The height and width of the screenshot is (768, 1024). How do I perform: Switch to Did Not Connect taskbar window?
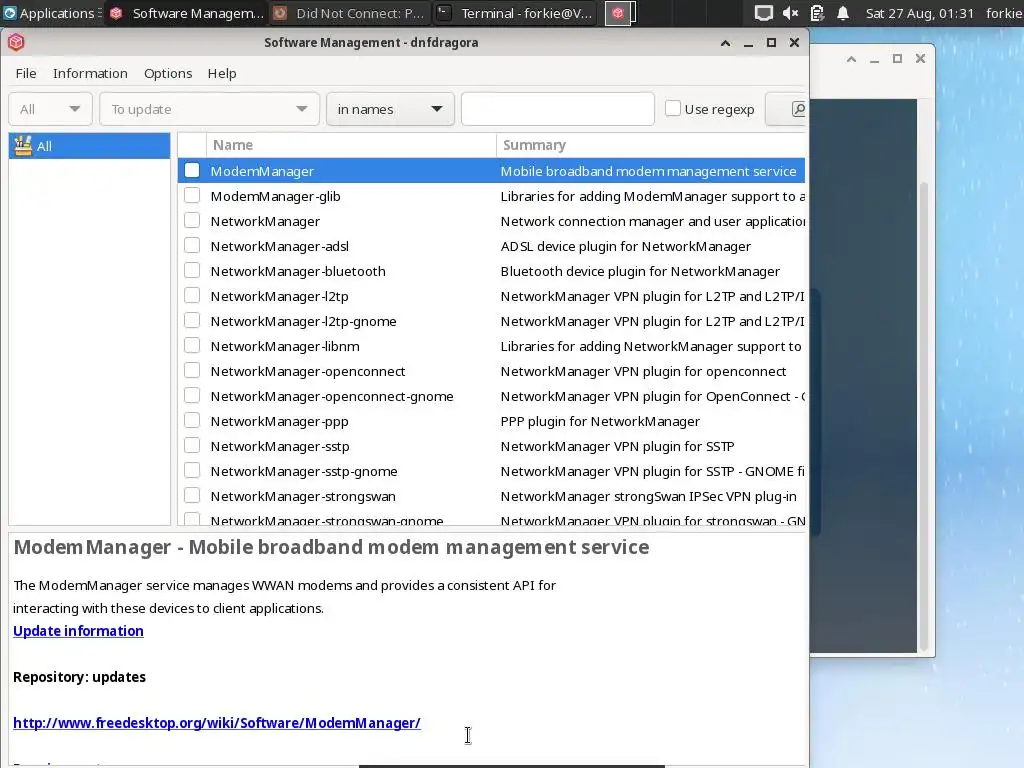[349, 13]
